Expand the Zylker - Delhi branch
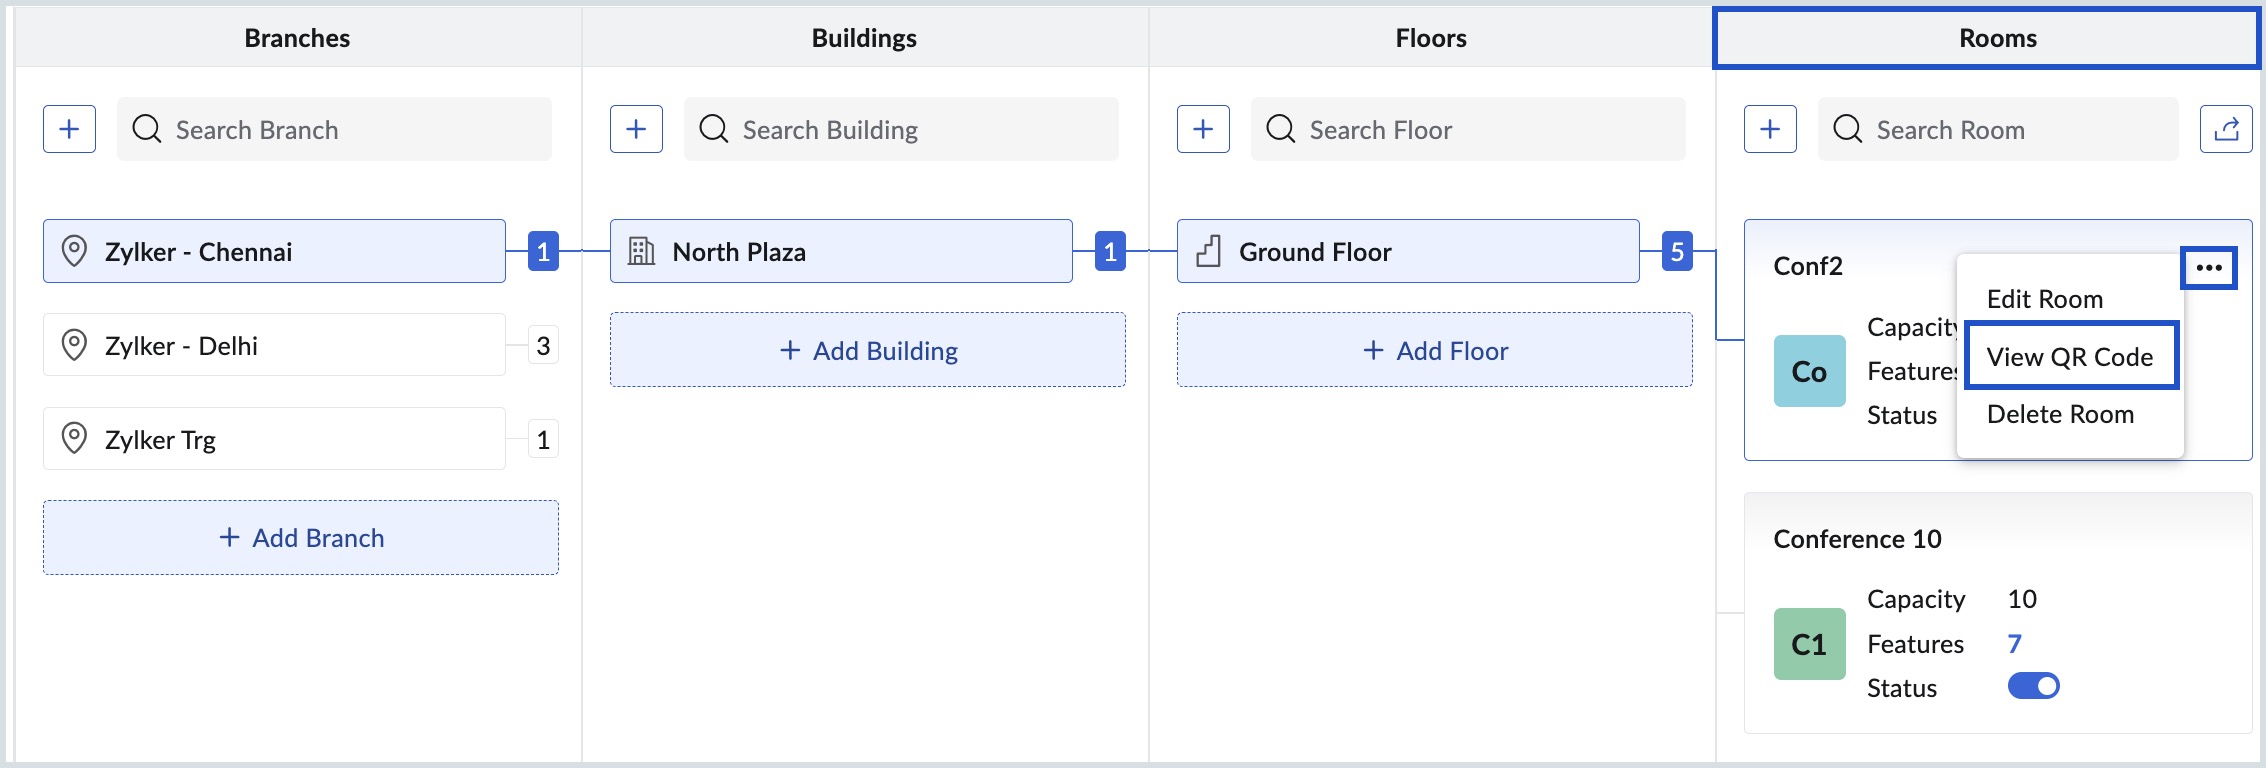 tap(274, 345)
